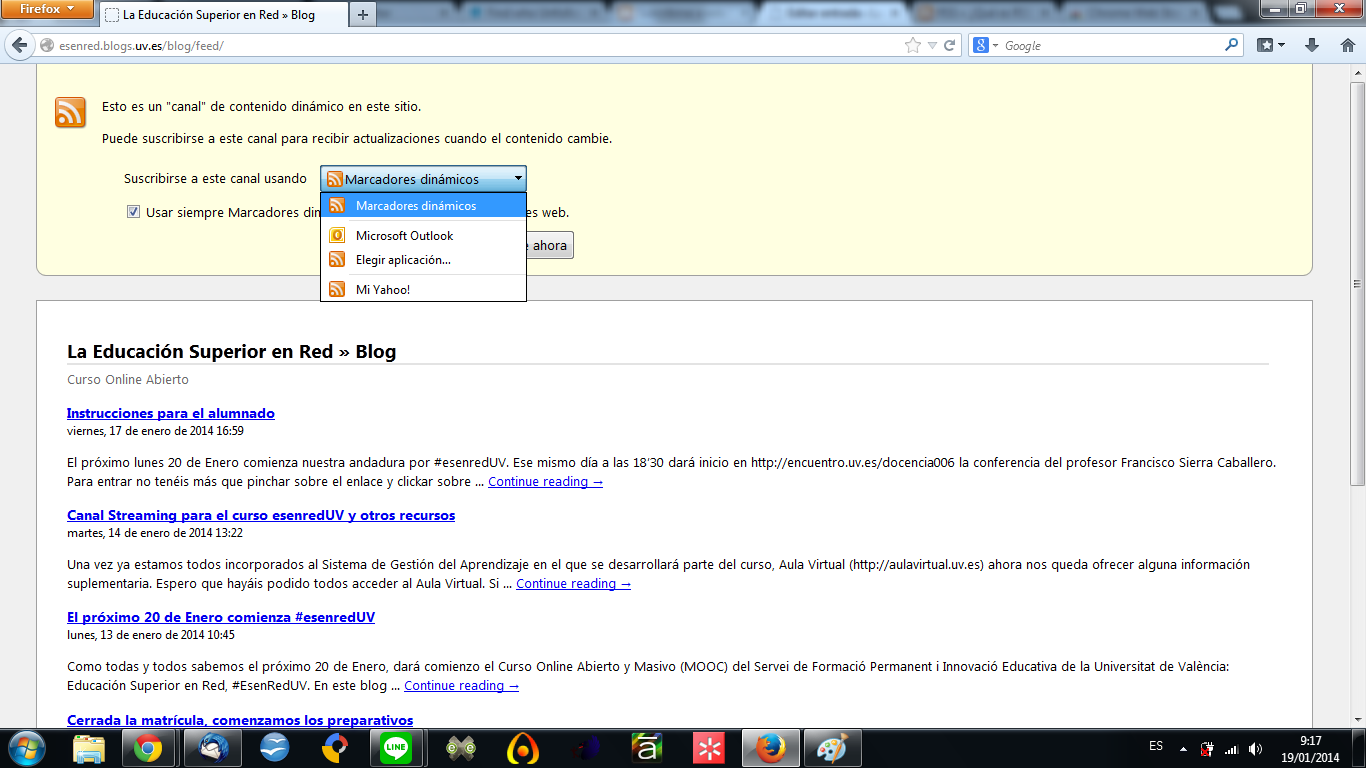Click the magnifying glass to search Google
1366x768 pixels.
coord(1229,45)
